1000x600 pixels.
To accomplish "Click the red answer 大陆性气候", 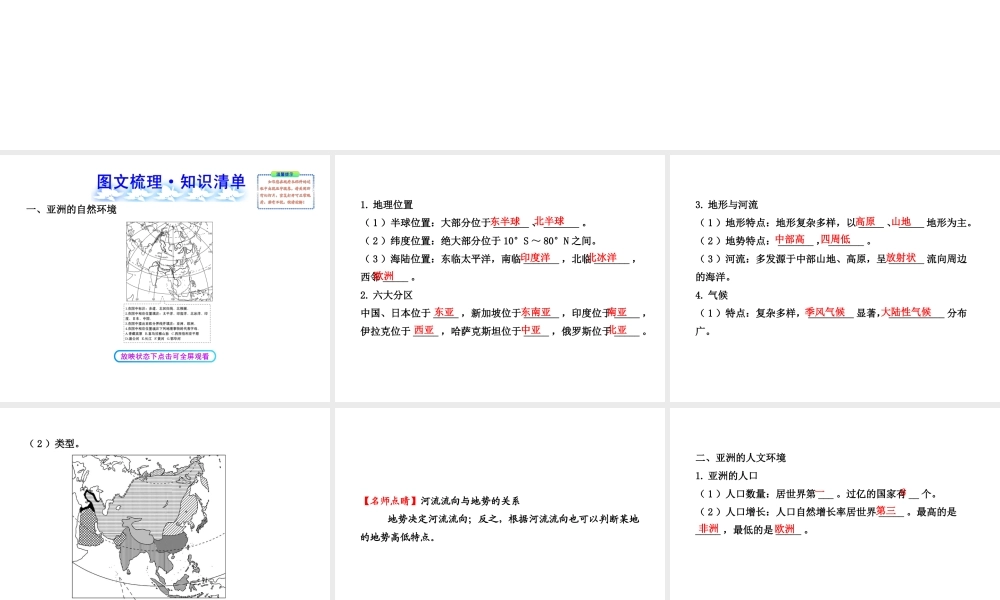I will pyautogui.click(x=906, y=311).
